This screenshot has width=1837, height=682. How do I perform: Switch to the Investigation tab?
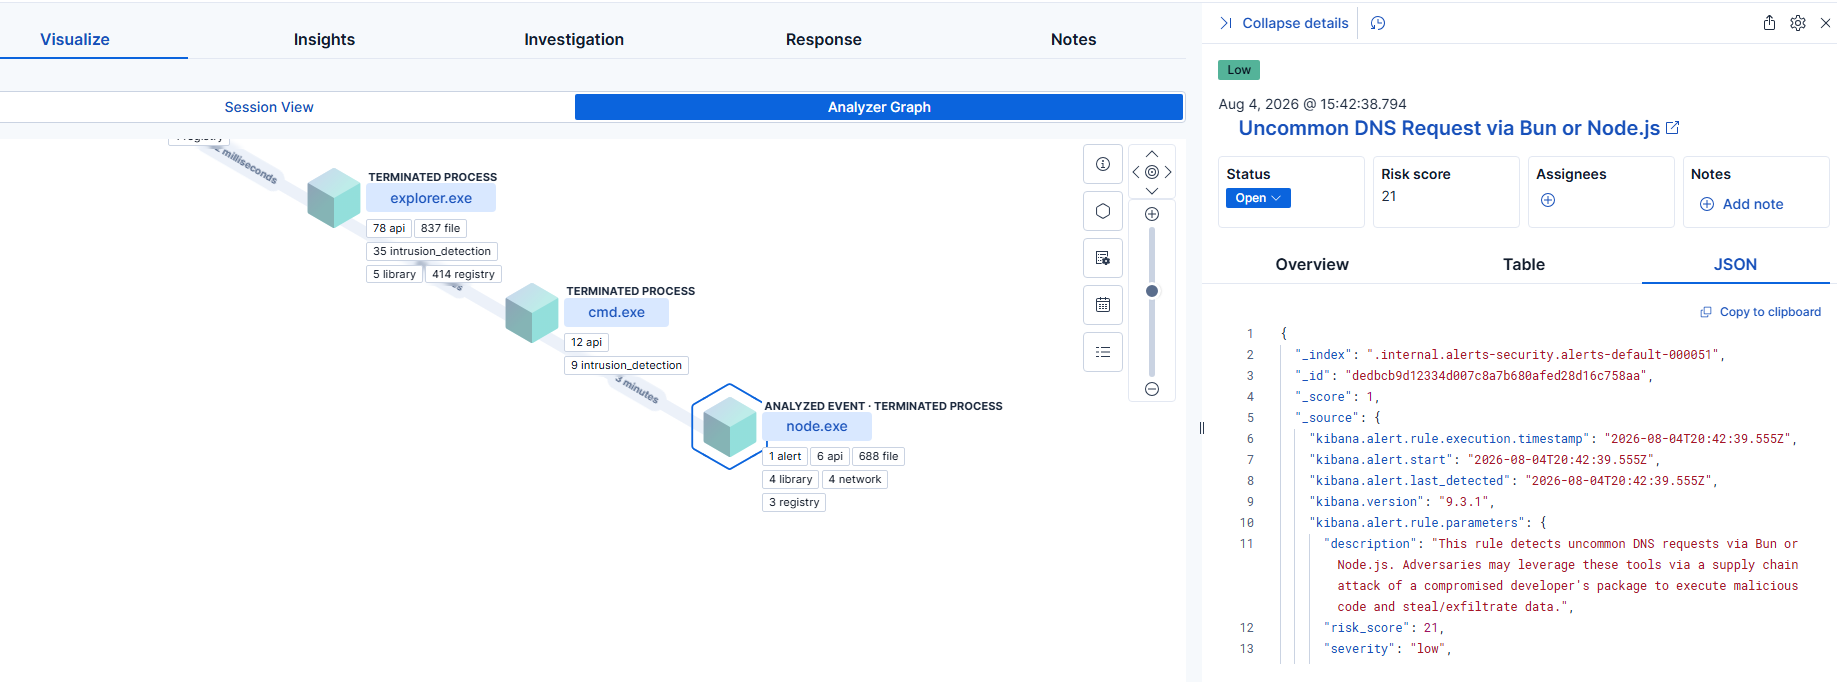click(x=574, y=39)
